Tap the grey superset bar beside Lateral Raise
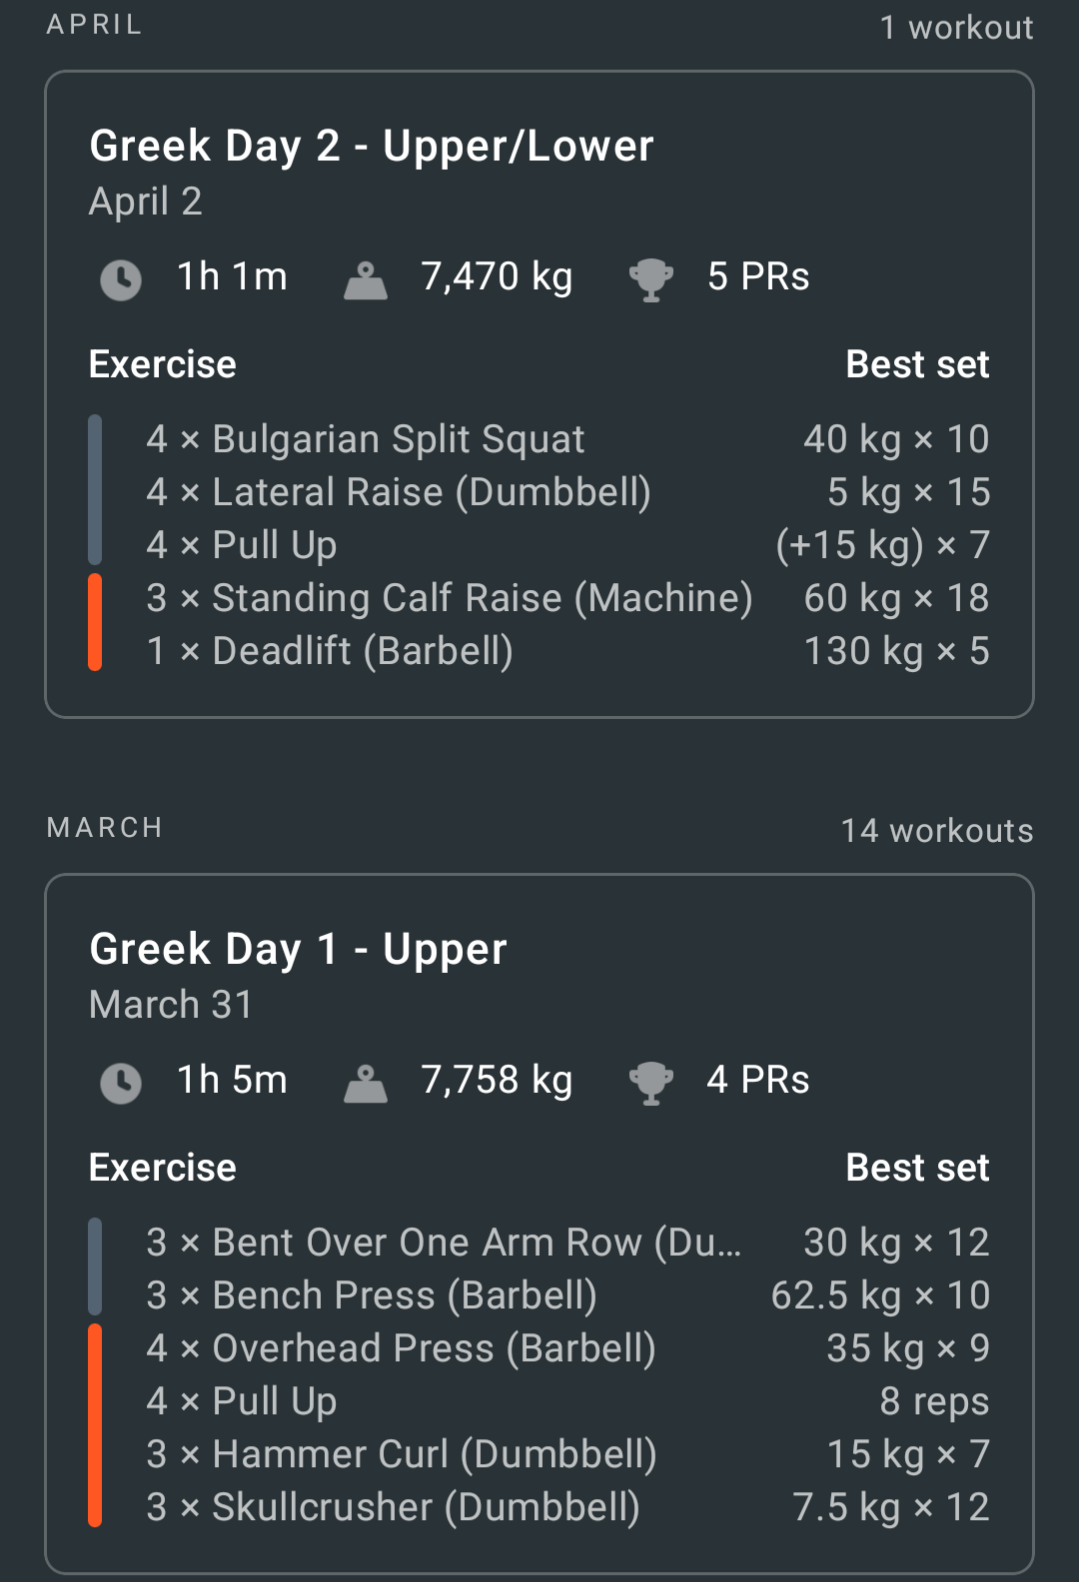The height and width of the screenshot is (1582, 1079). pos(95,490)
